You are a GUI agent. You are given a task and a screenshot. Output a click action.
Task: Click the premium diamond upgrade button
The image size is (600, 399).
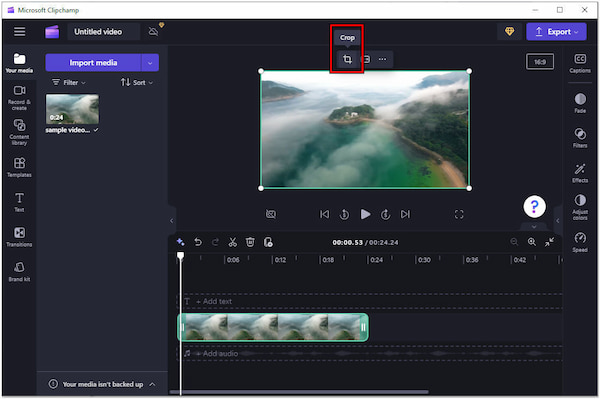509,31
